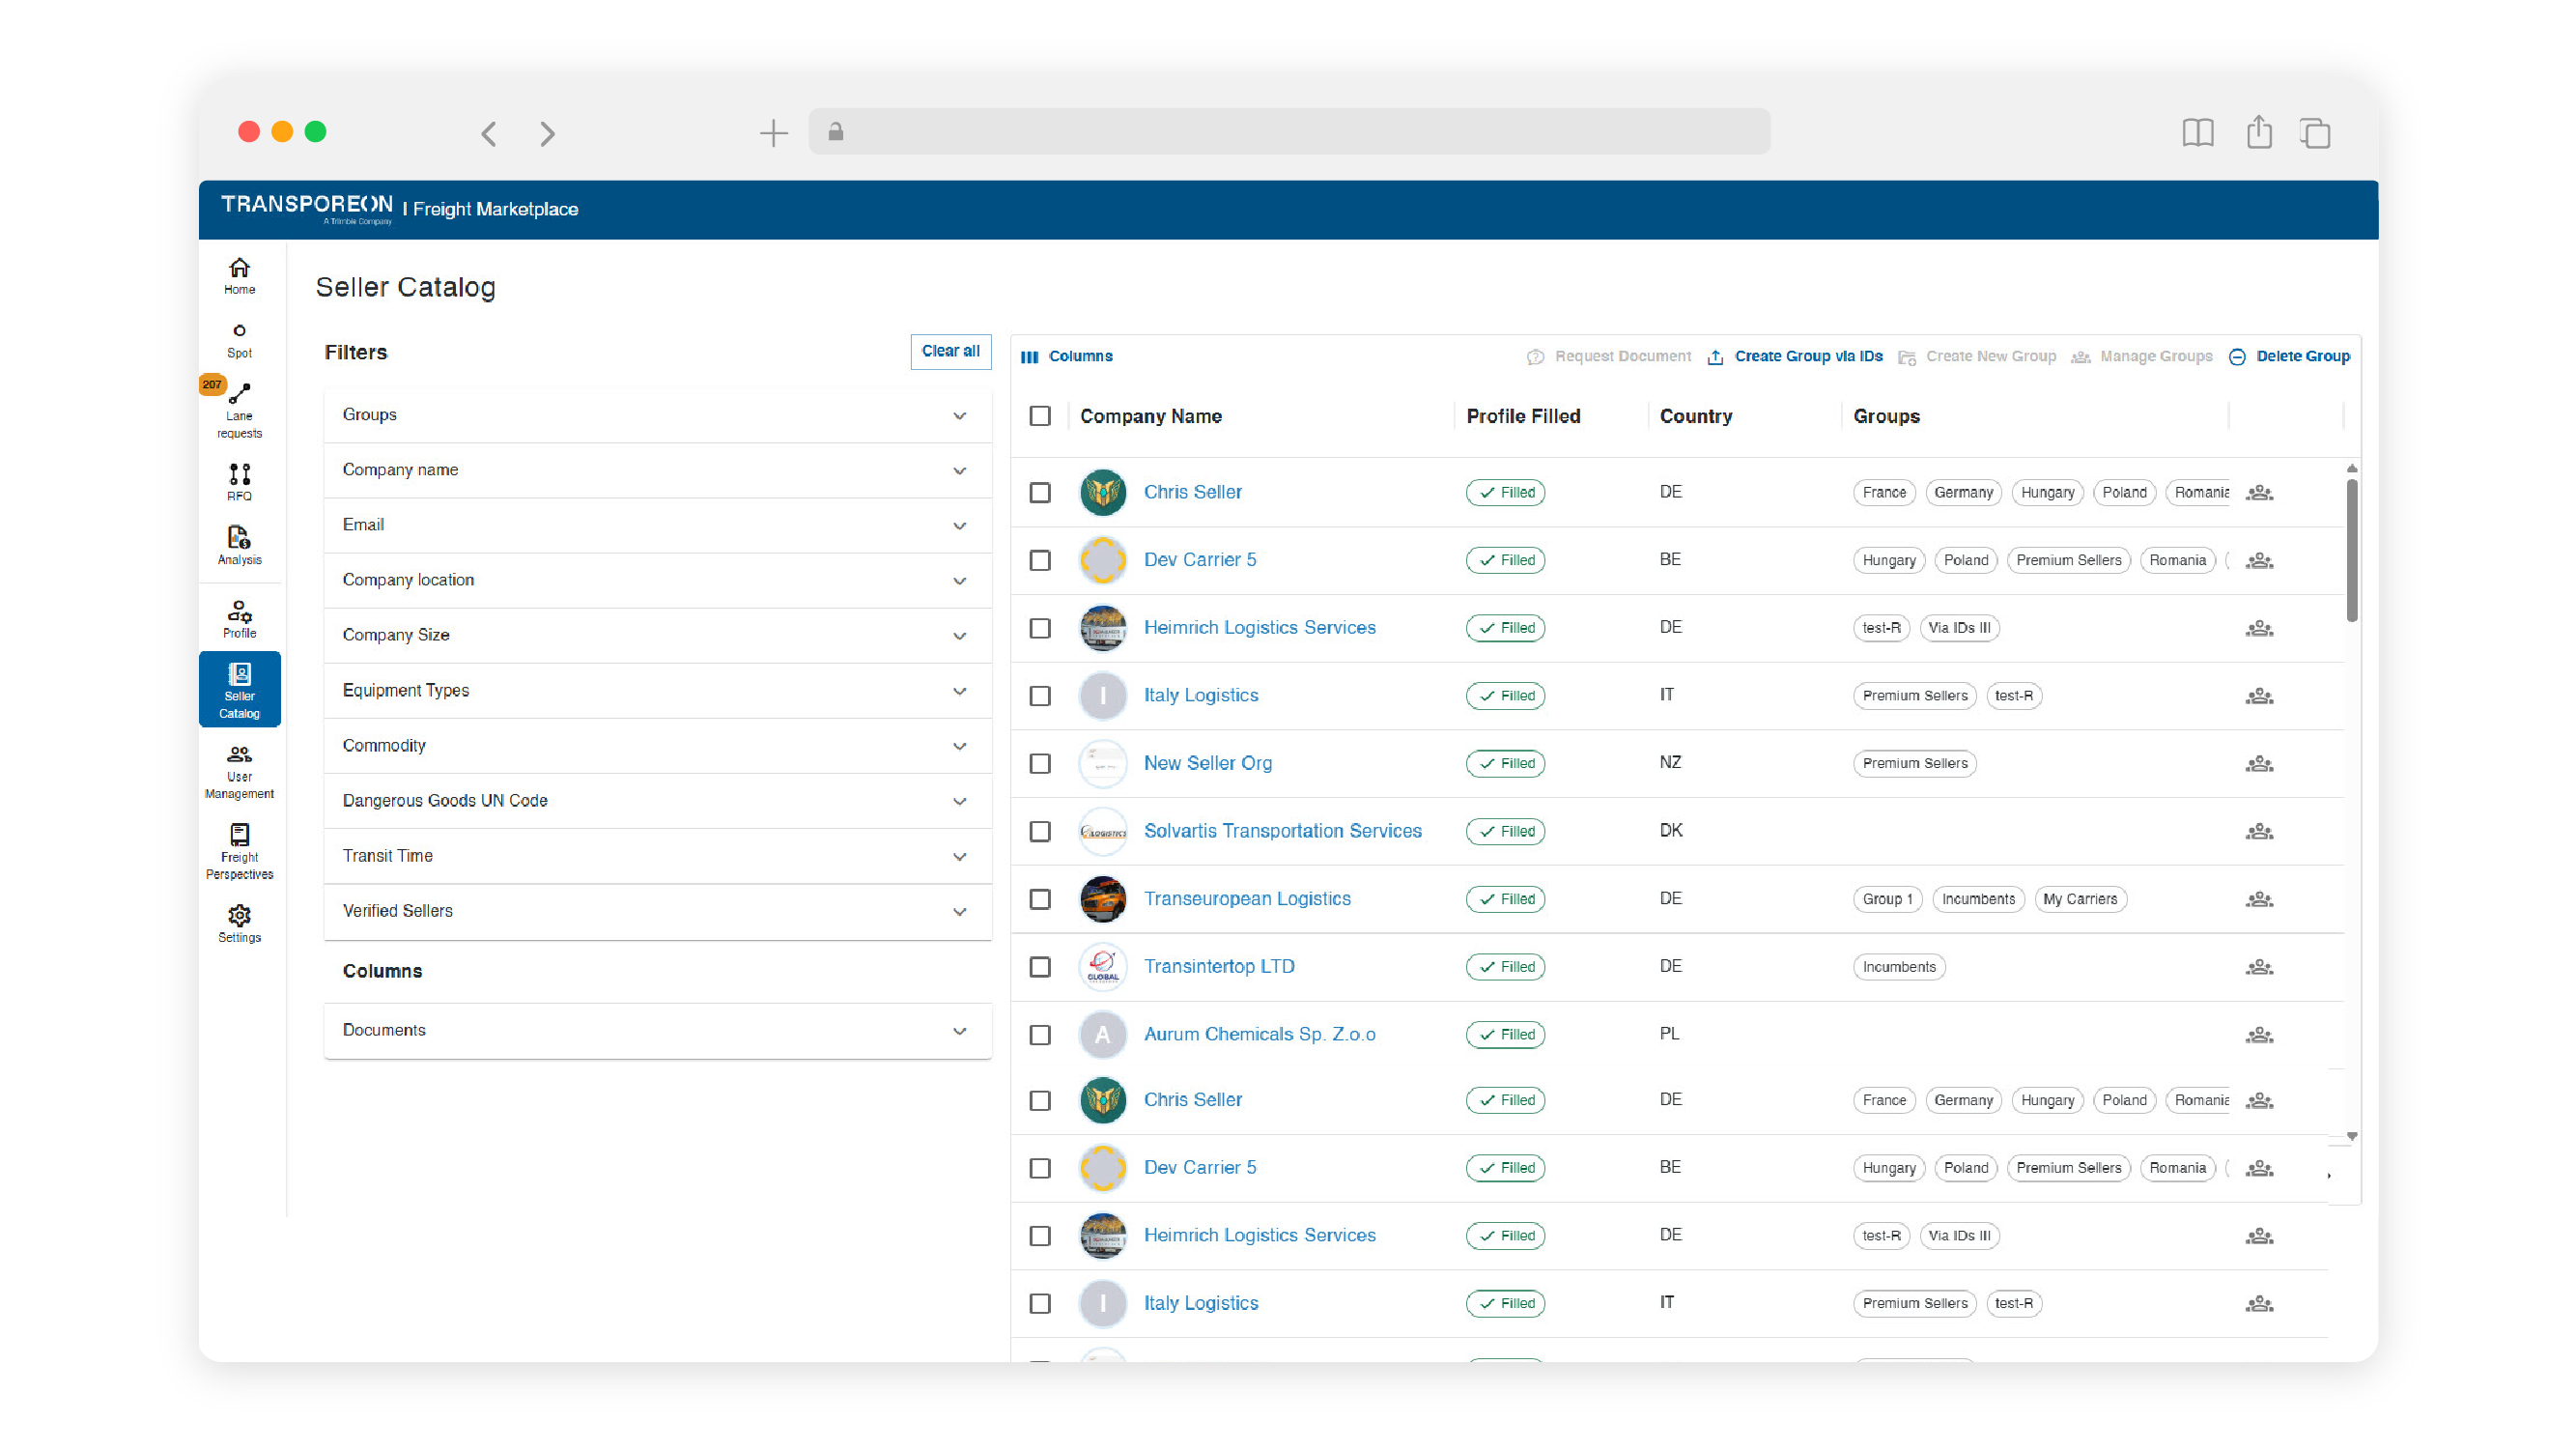The height and width of the screenshot is (1450, 2576).
Task: Go to Spot in sidebar
Action: click(x=239, y=339)
